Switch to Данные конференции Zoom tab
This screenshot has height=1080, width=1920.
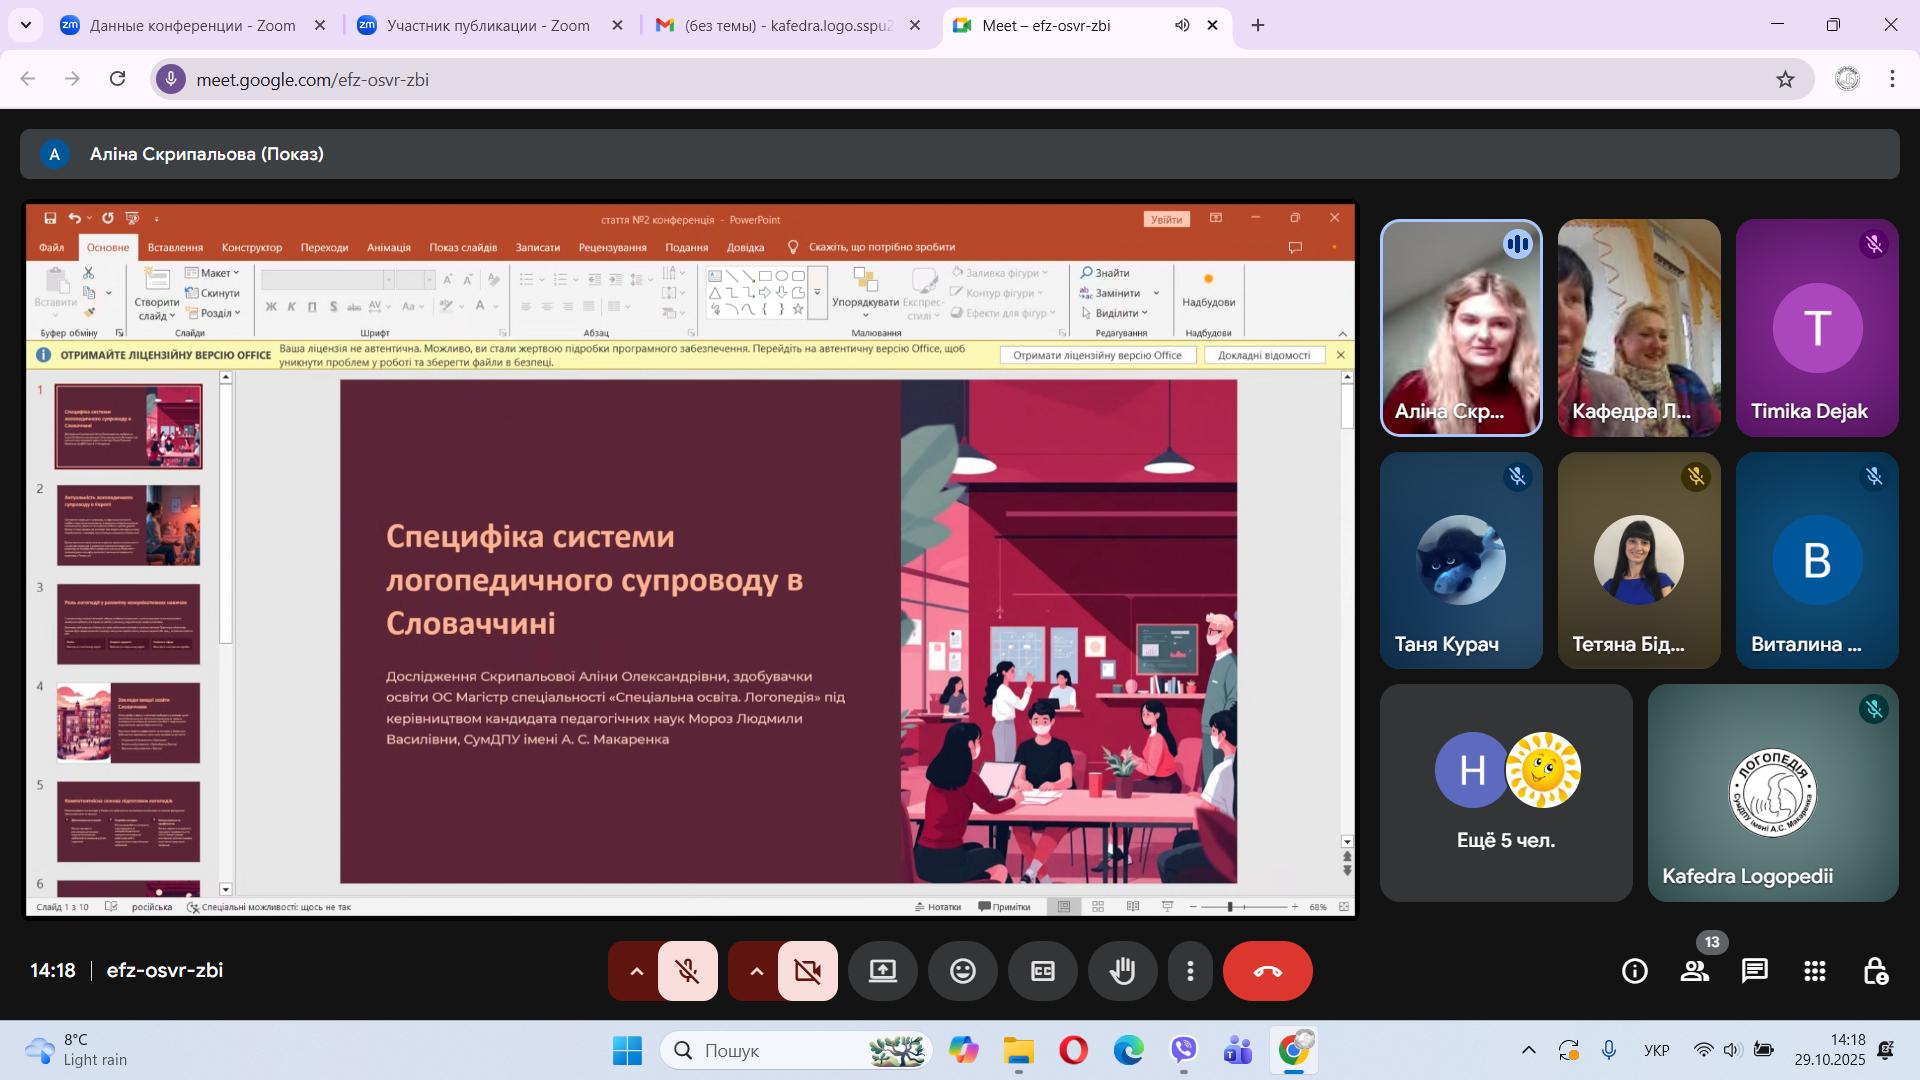point(192,26)
